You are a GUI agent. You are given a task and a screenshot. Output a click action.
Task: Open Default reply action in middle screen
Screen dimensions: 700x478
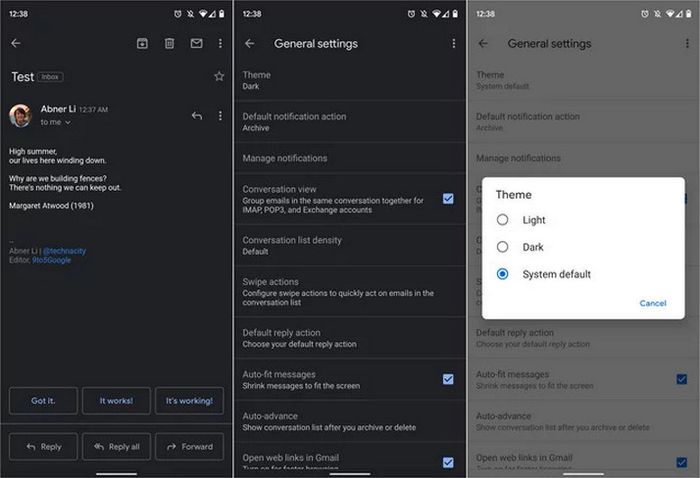(x=350, y=338)
